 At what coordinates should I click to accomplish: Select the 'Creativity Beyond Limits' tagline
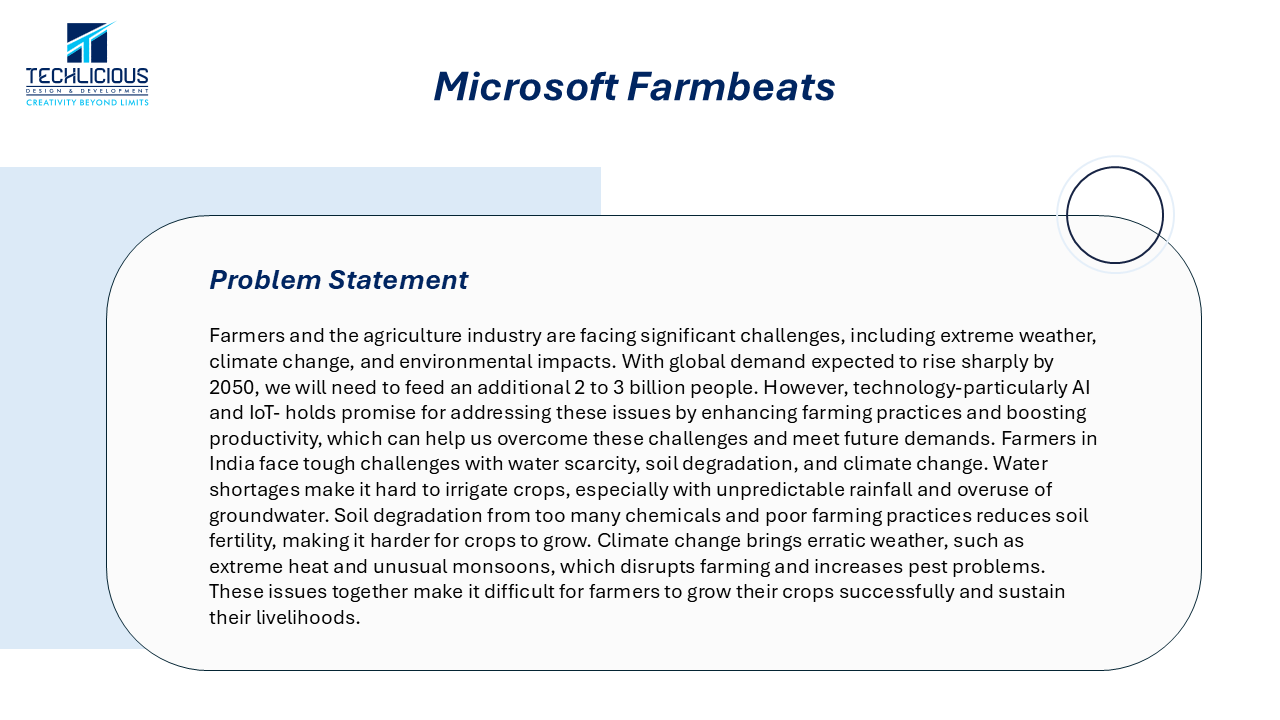click(87, 102)
